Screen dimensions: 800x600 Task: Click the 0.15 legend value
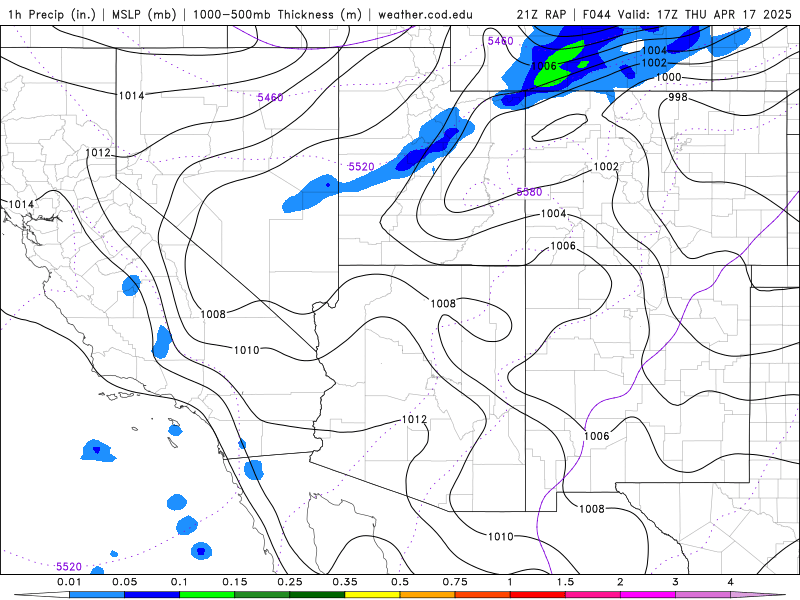click(x=235, y=582)
